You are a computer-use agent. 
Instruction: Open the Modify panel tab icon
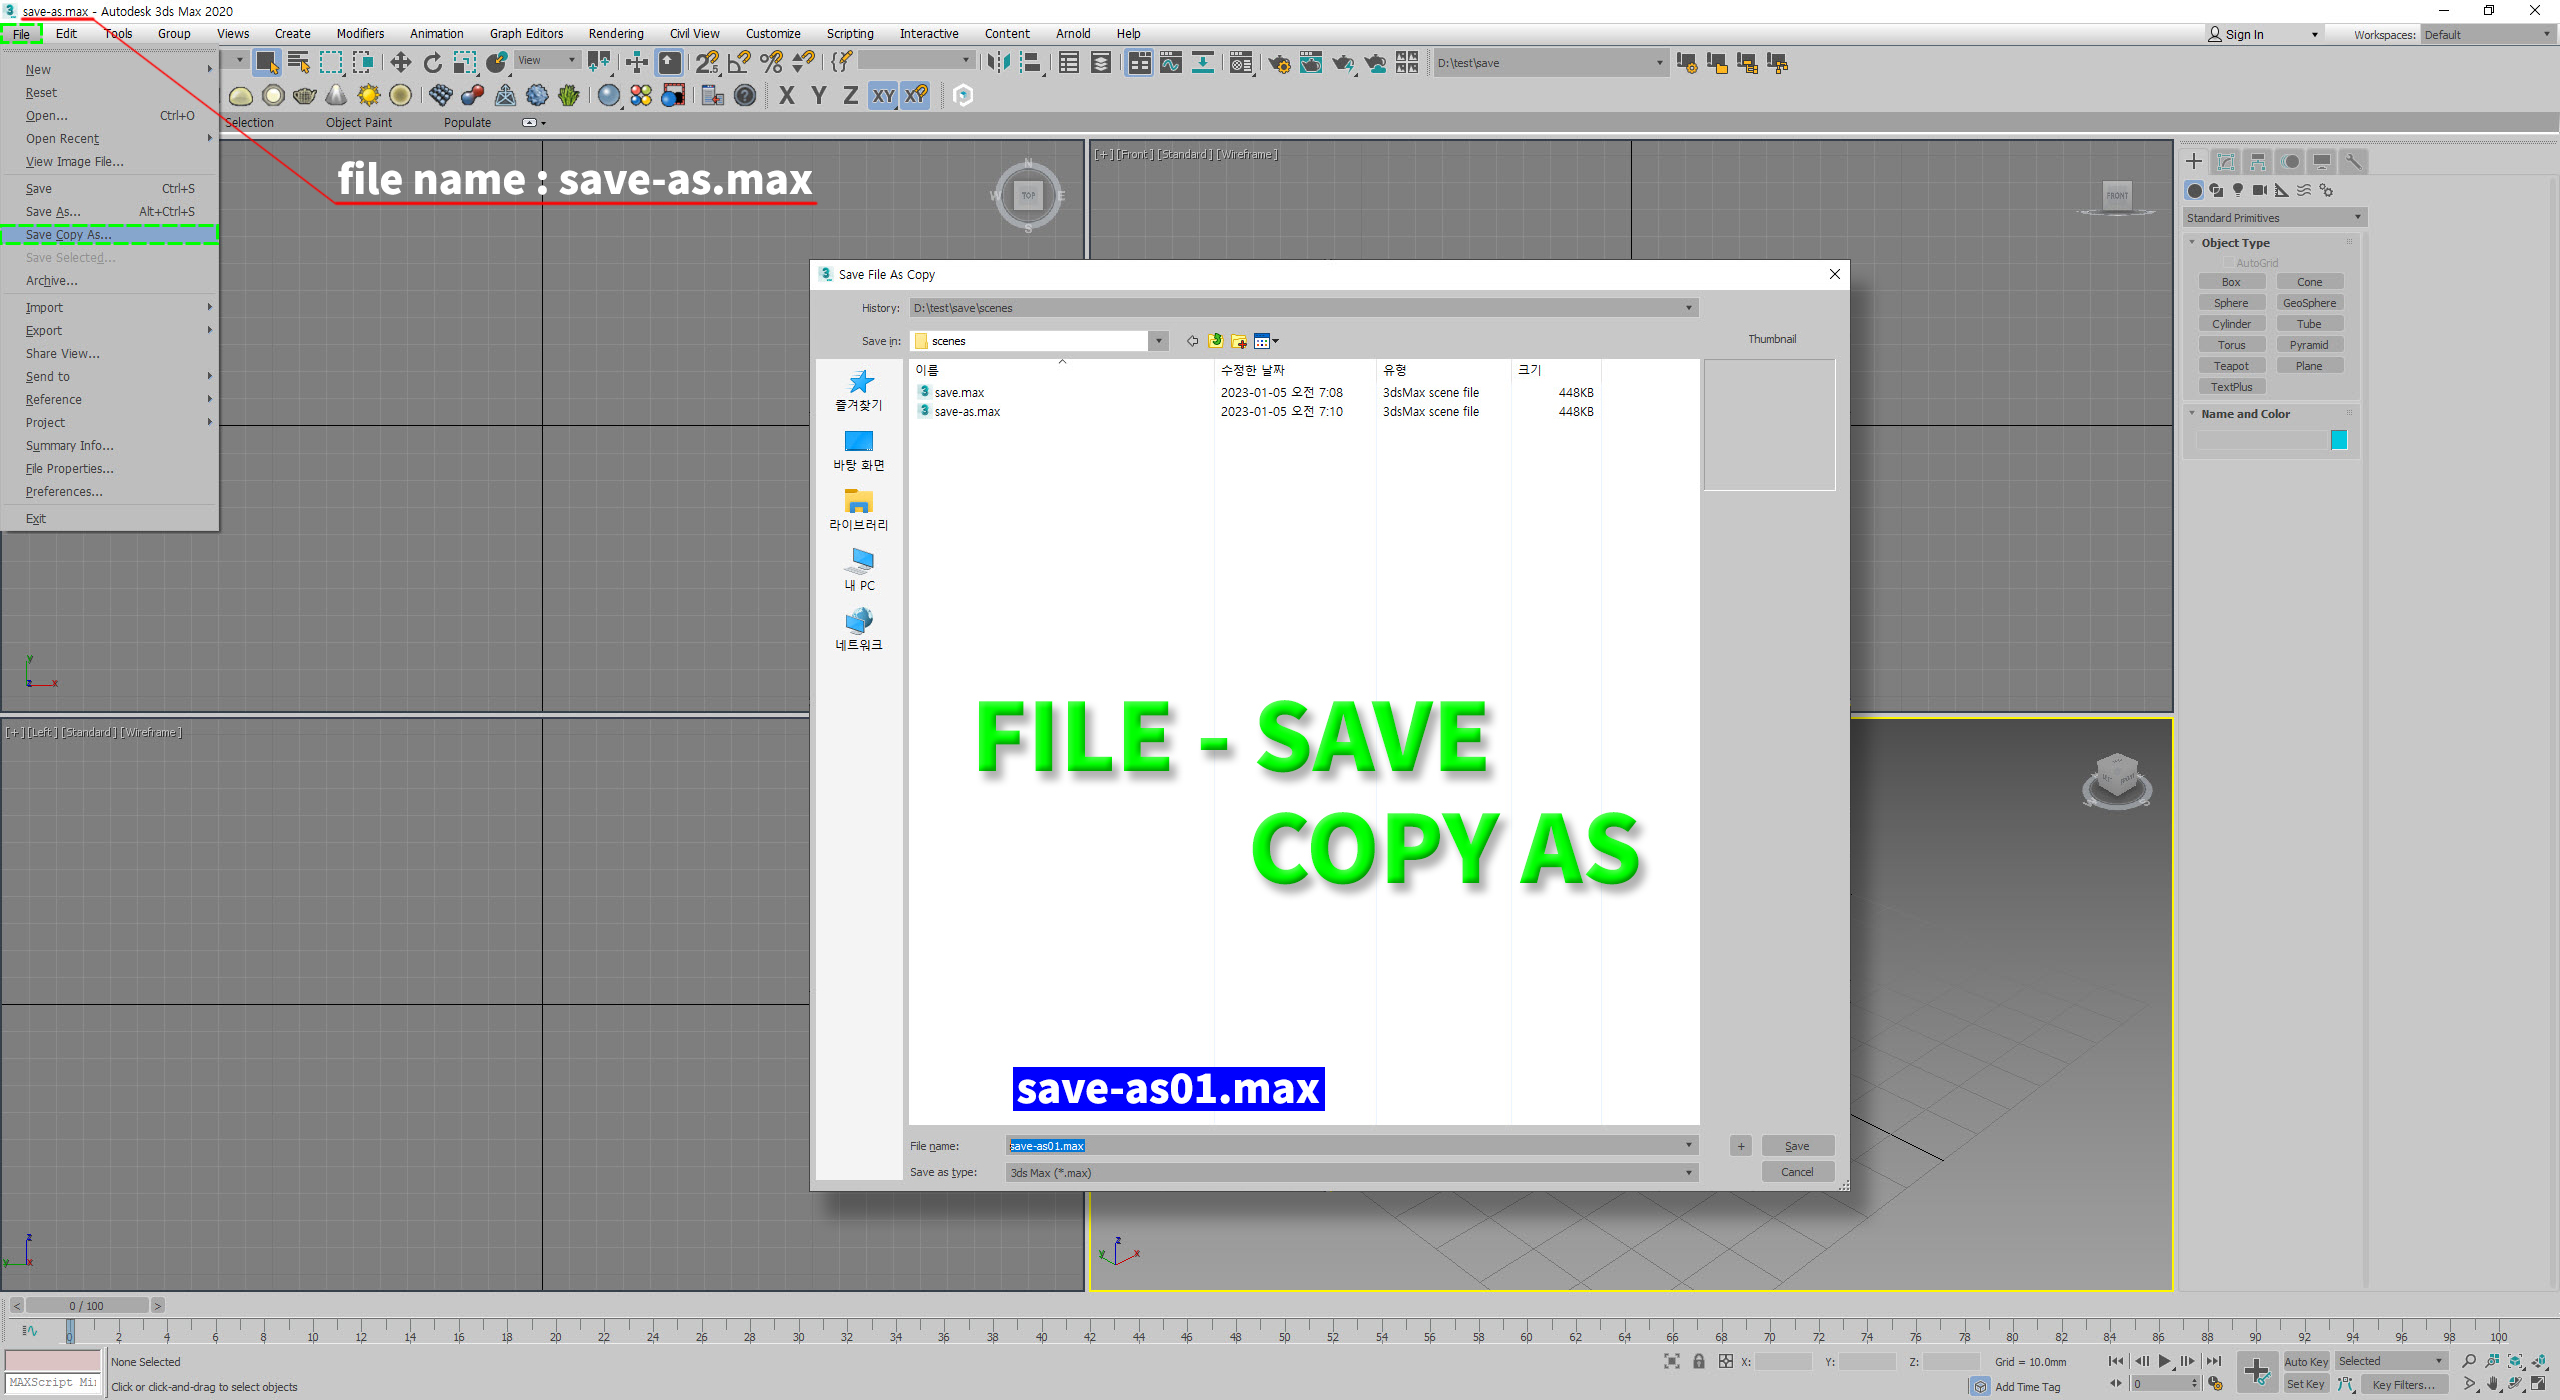point(2226,161)
